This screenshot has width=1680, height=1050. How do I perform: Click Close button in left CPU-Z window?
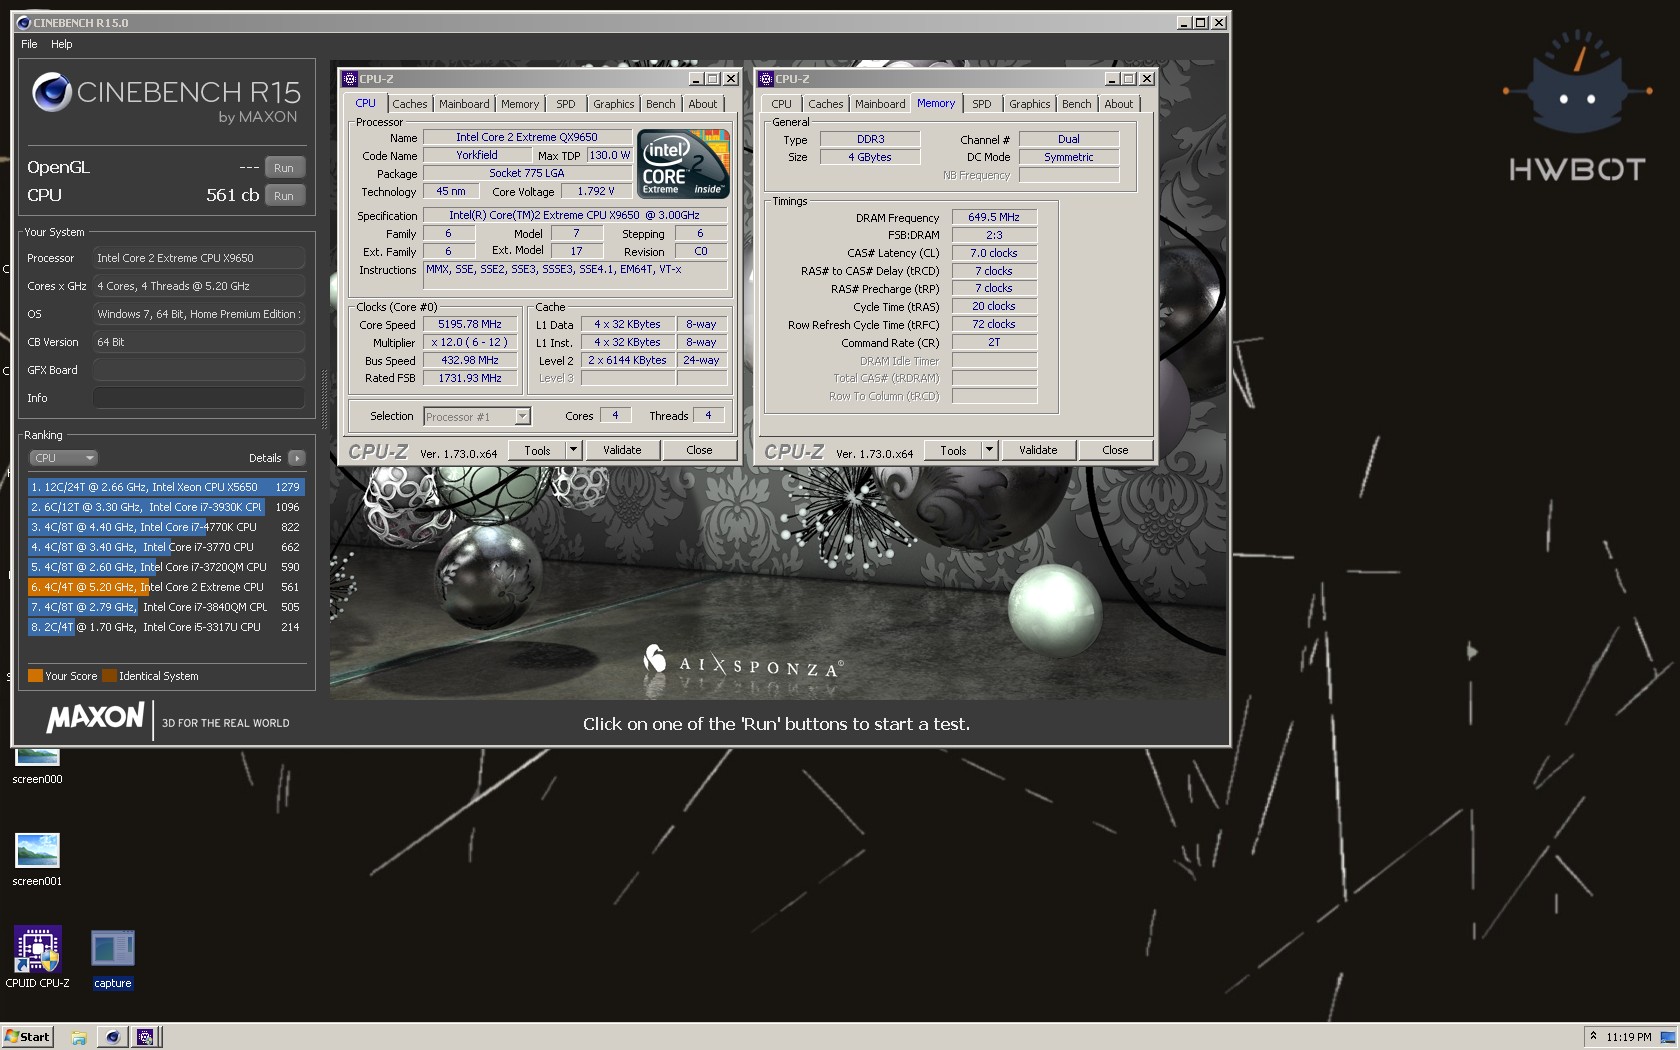[x=699, y=451]
